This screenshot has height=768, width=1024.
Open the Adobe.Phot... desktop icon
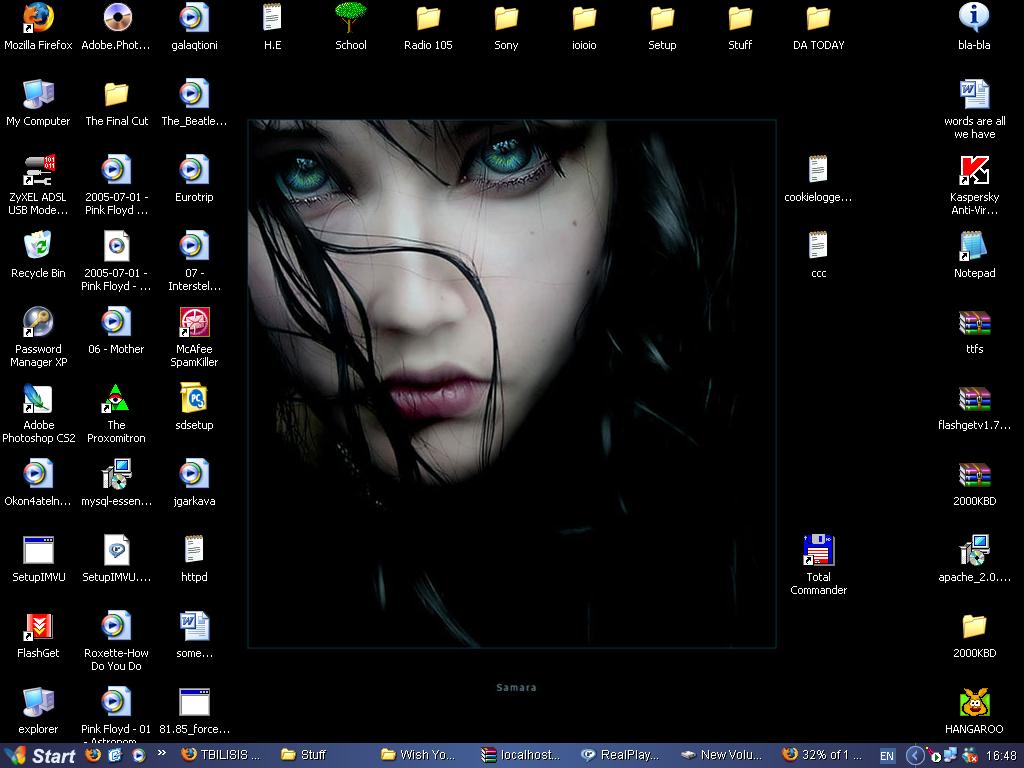pyautogui.click(x=116, y=18)
